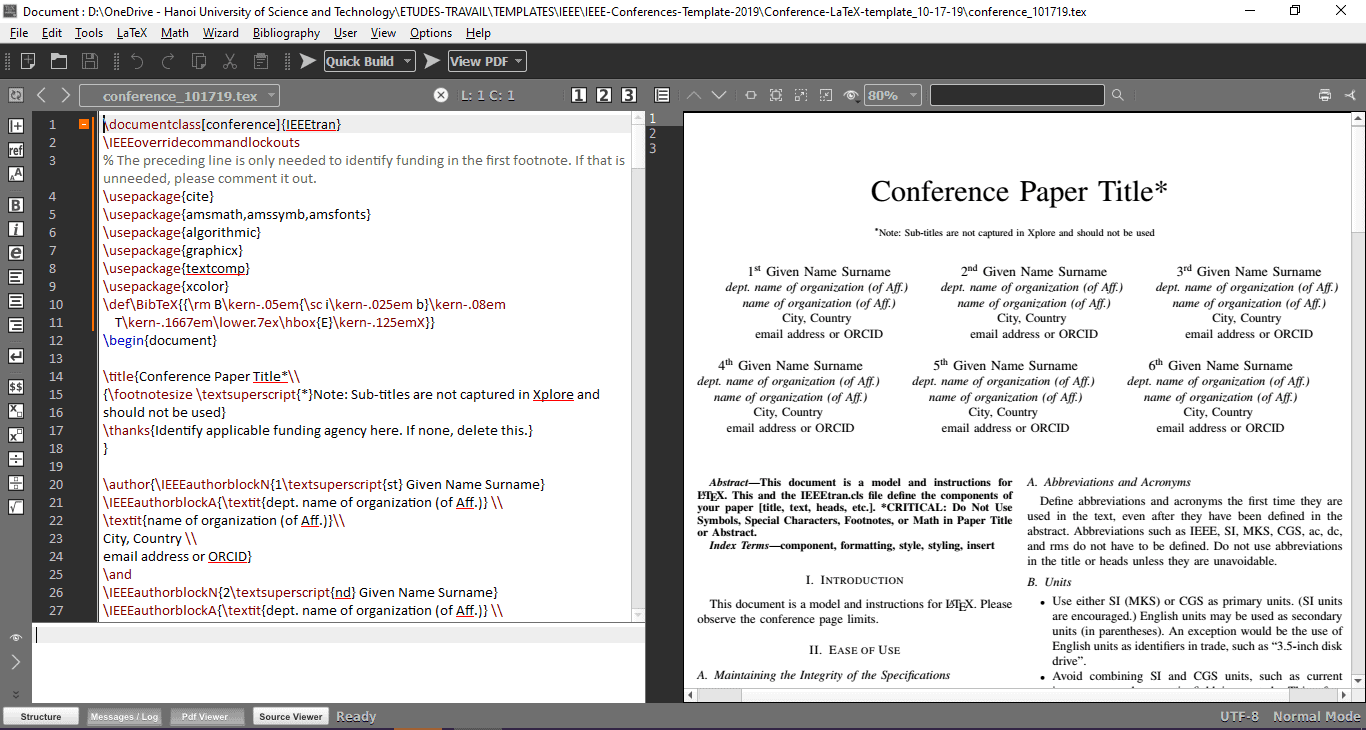Insert a square root with the sqrt icon
Screen dimensions: 1366x730
(x=15, y=505)
